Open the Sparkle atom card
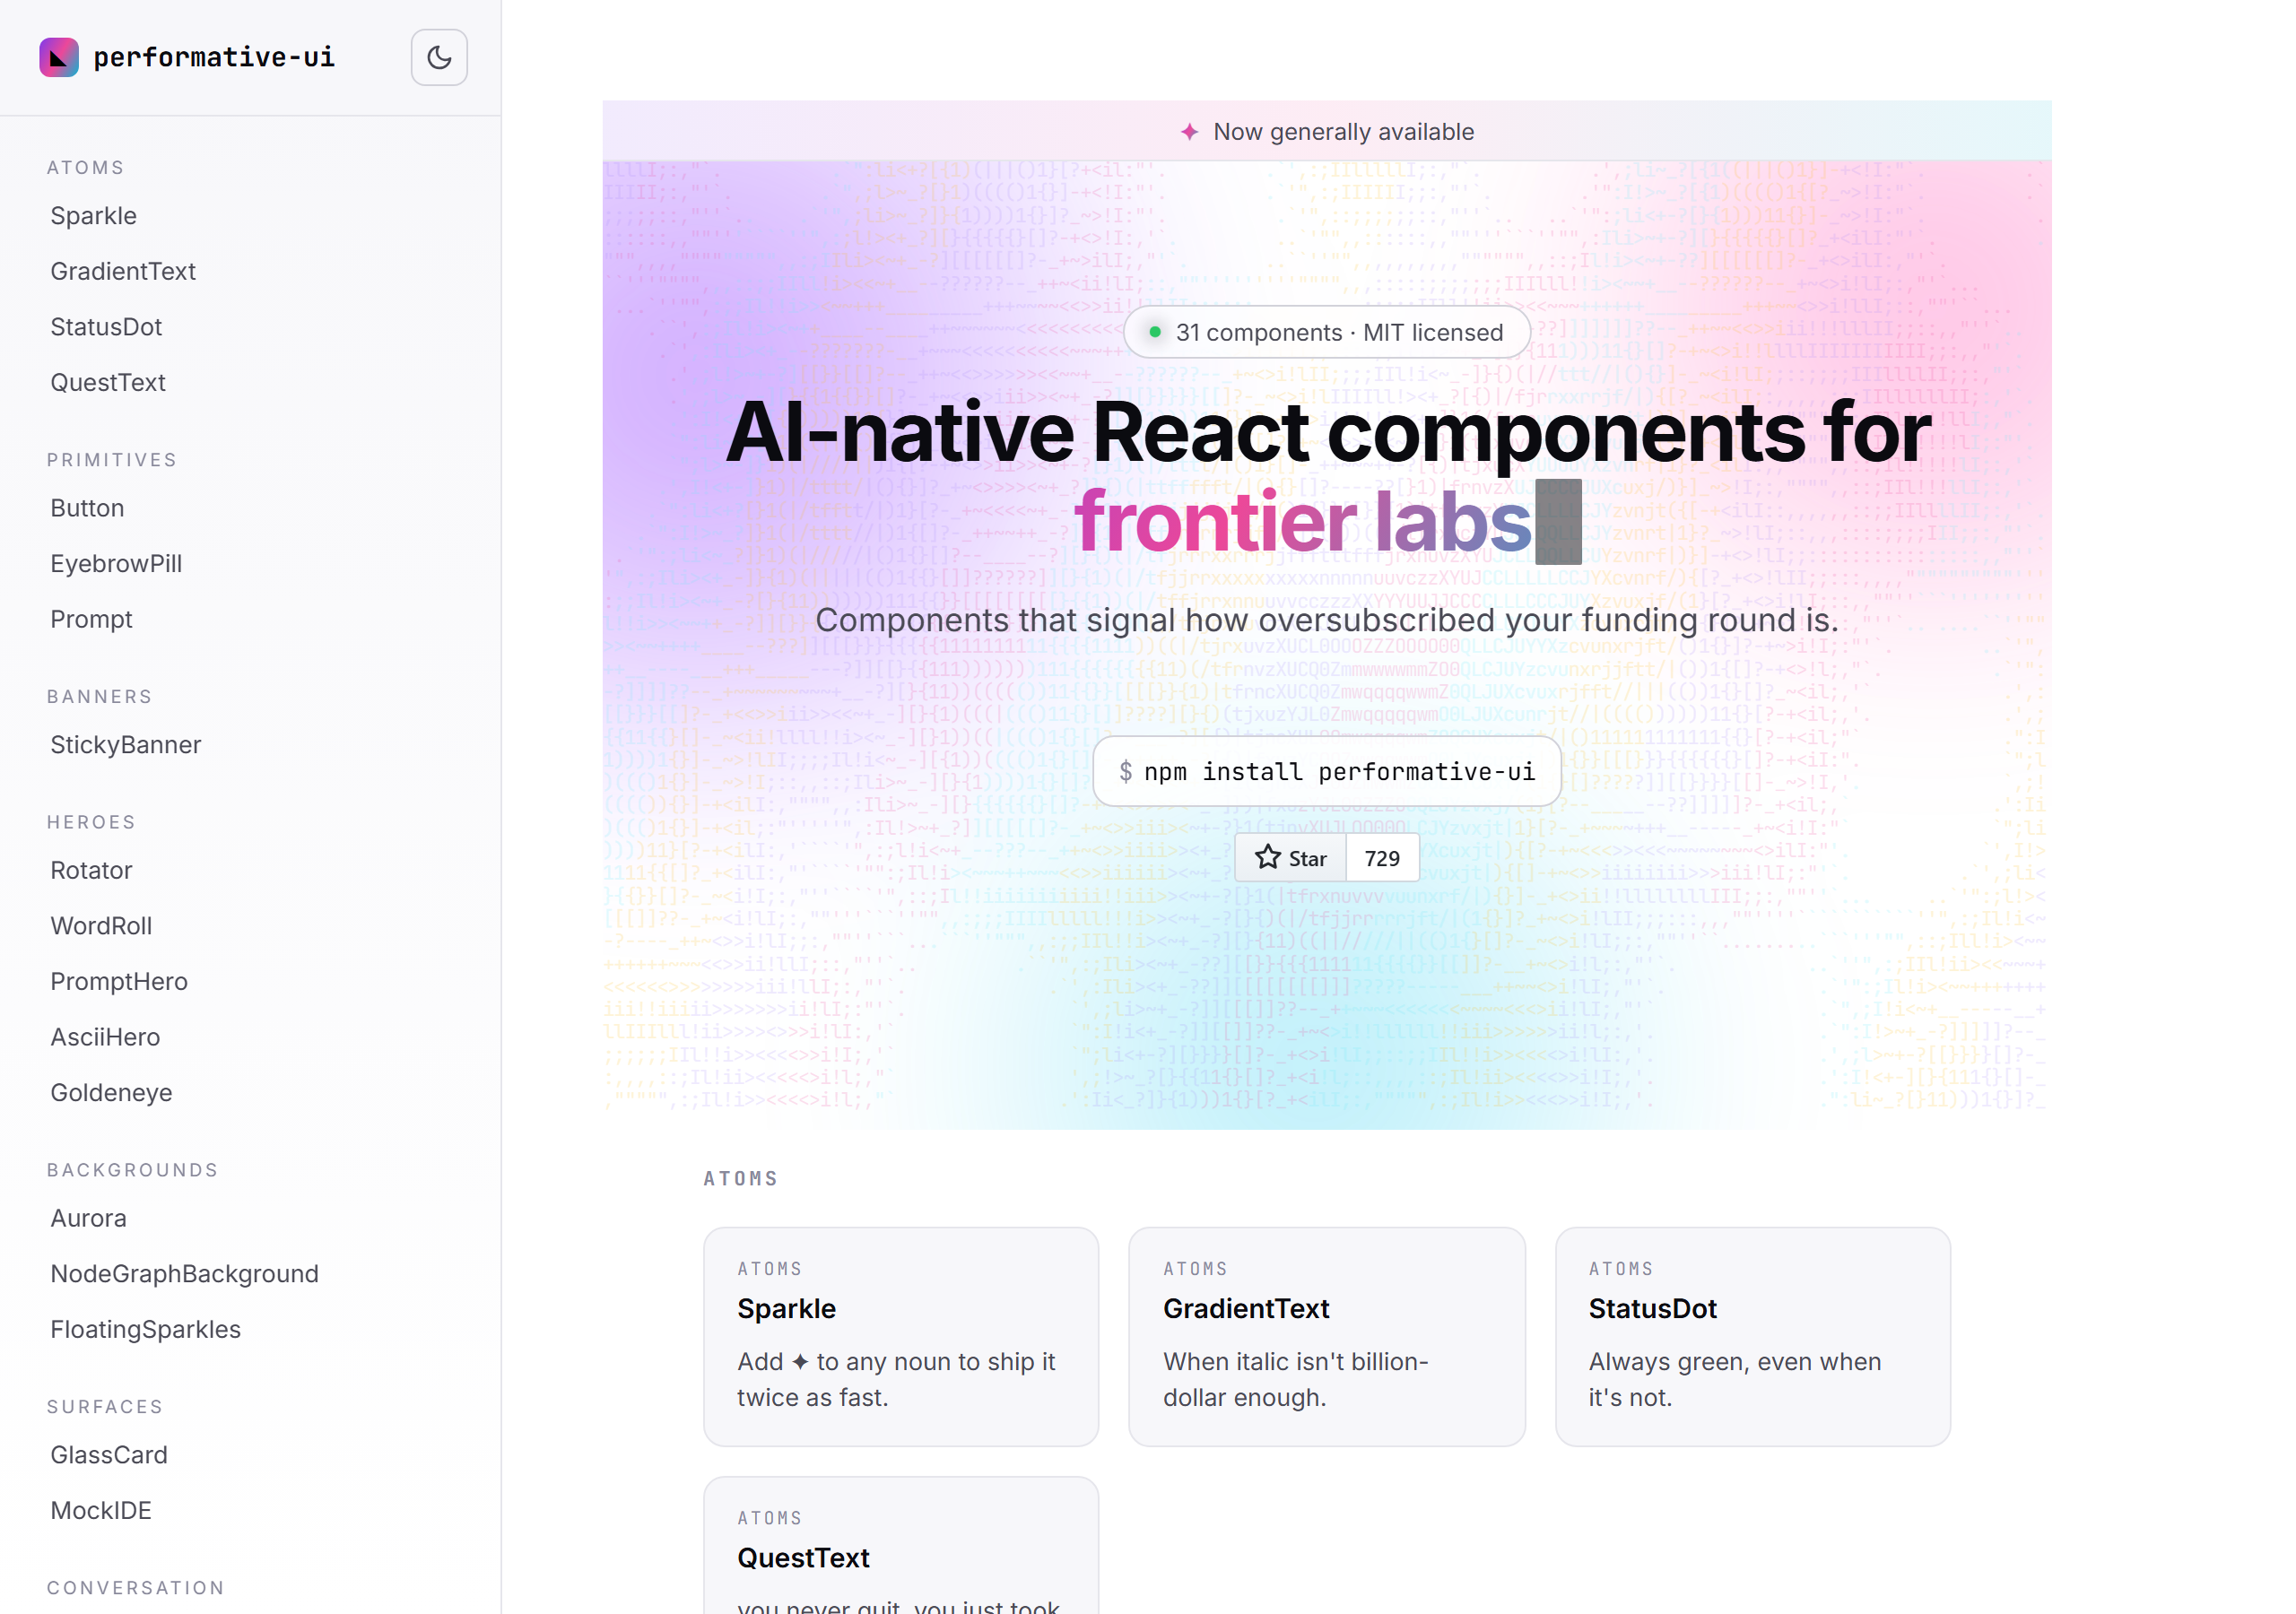The height and width of the screenshot is (1614, 2296). (901, 1336)
